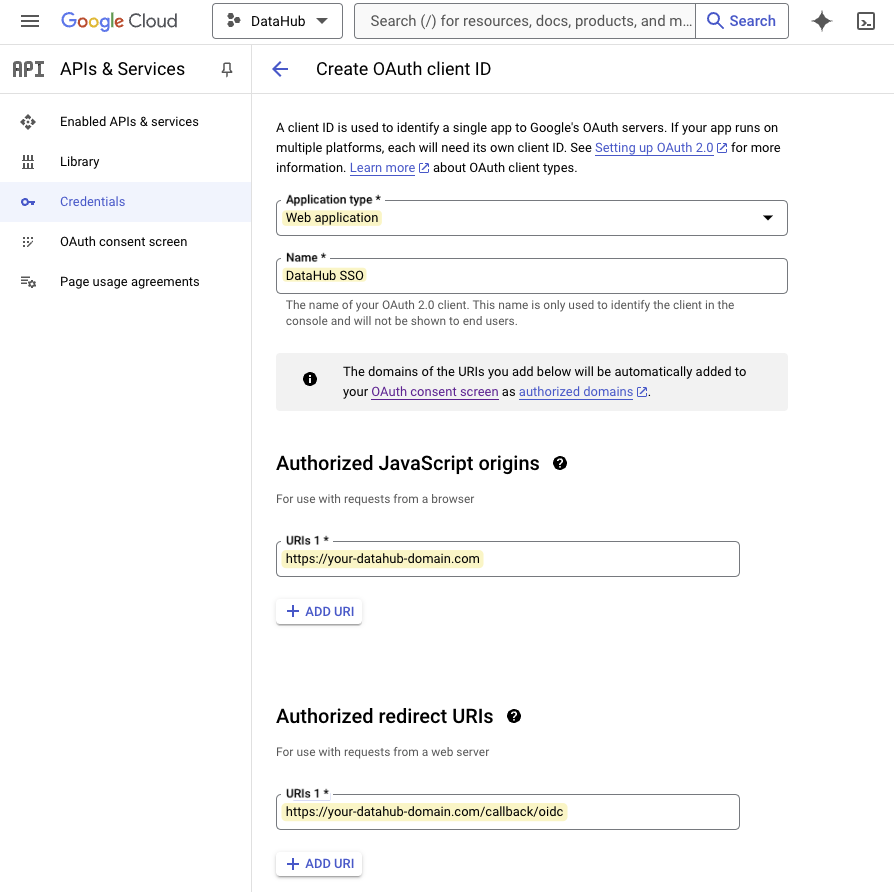Click 'For use with requests from a web server'
This screenshot has height=892, width=894.
point(383,752)
